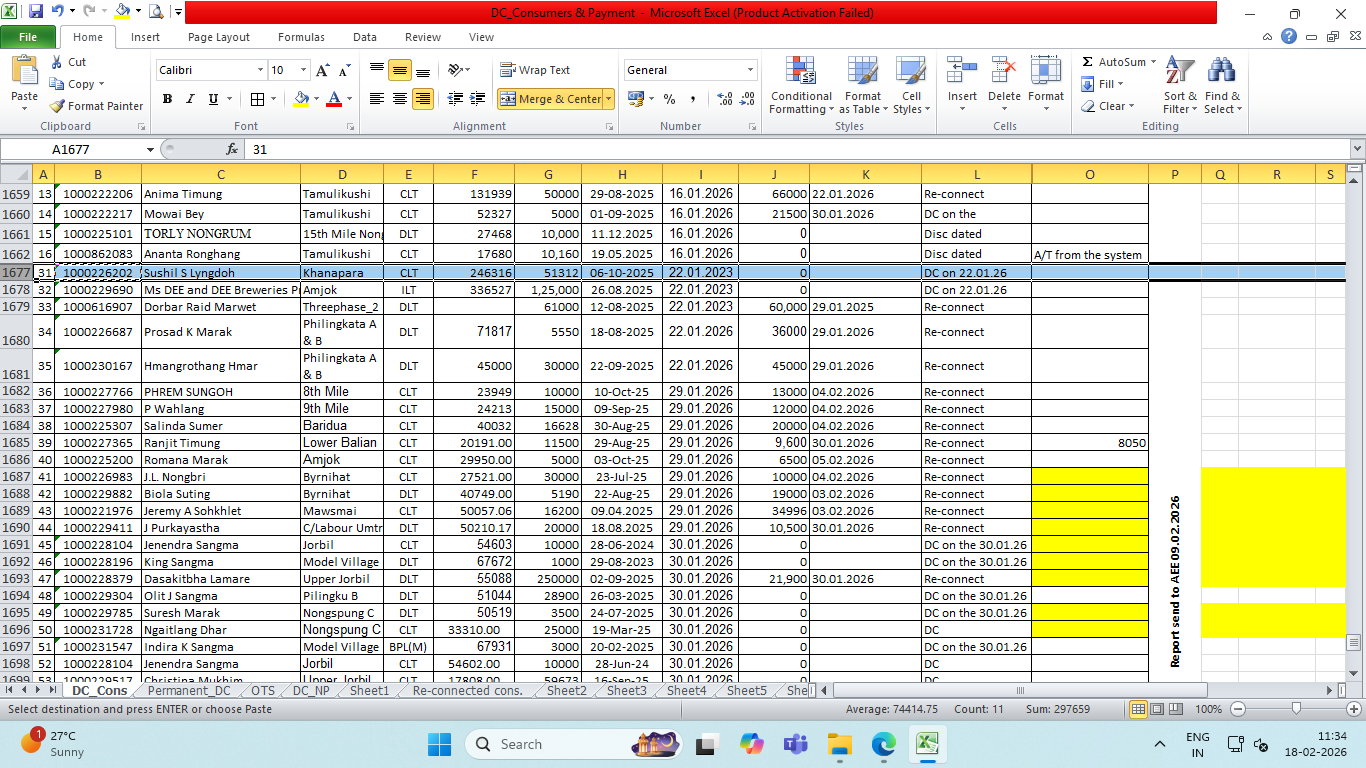Toggle italic formatting
1366x768 pixels.
[190, 99]
